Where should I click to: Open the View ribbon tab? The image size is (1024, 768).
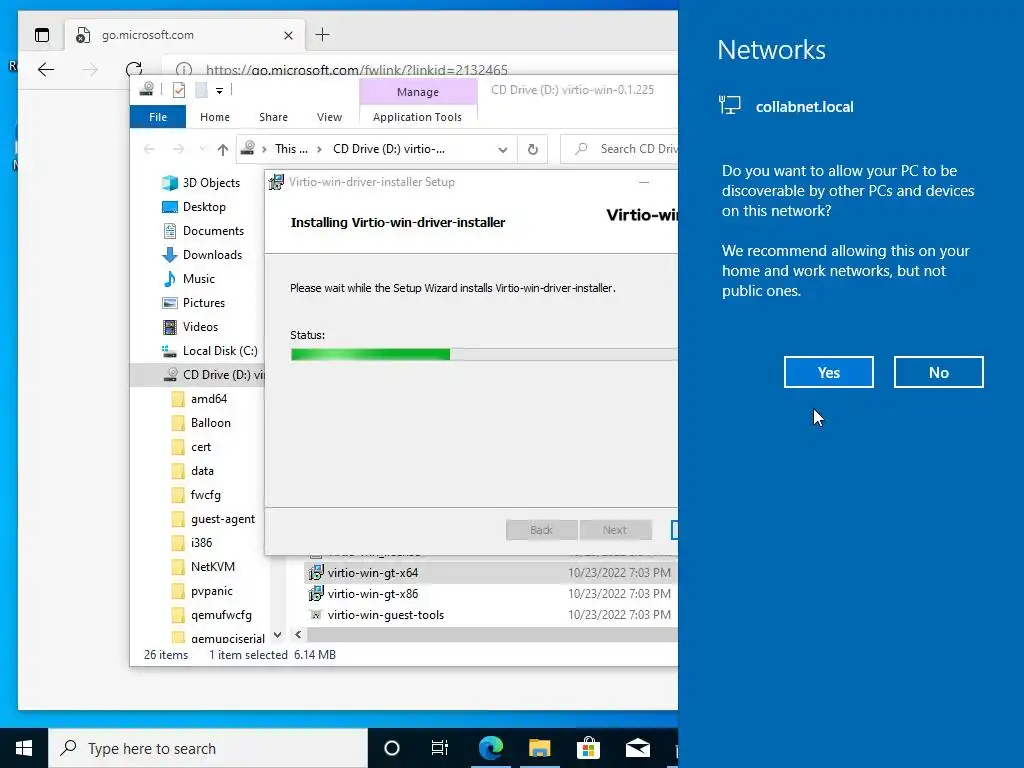point(329,117)
